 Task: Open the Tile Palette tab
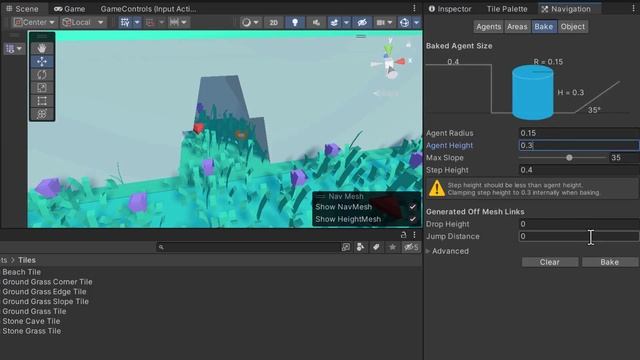point(507,9)
